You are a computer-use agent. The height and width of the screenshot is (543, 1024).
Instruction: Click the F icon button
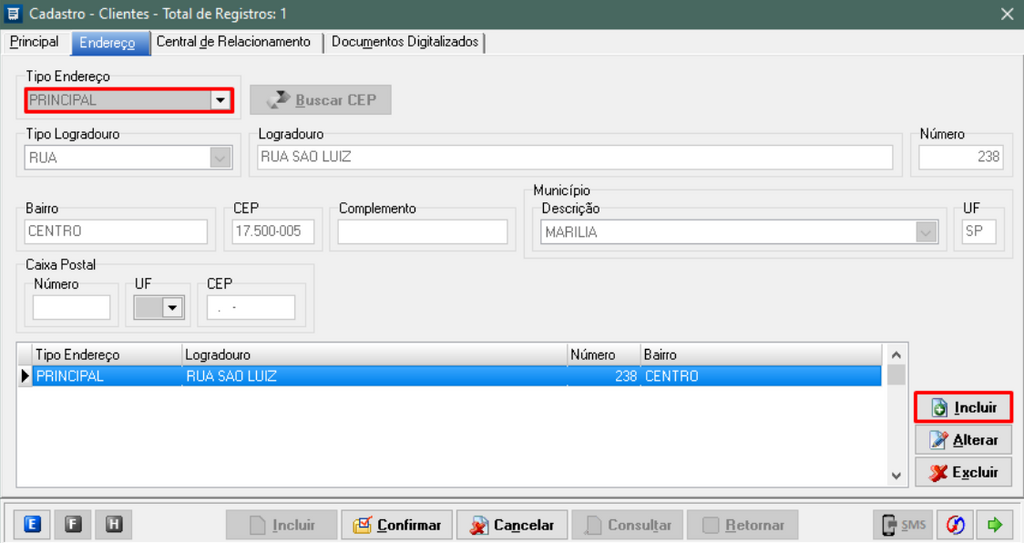(73, 524)
